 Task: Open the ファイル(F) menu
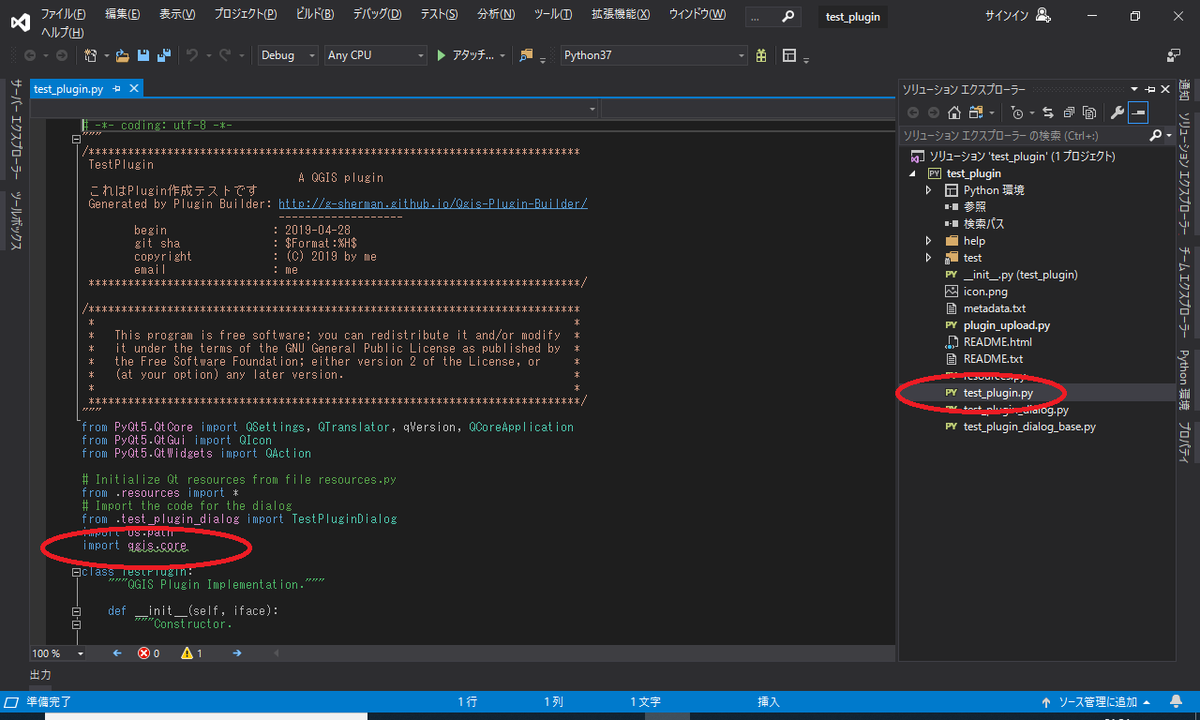63,14
